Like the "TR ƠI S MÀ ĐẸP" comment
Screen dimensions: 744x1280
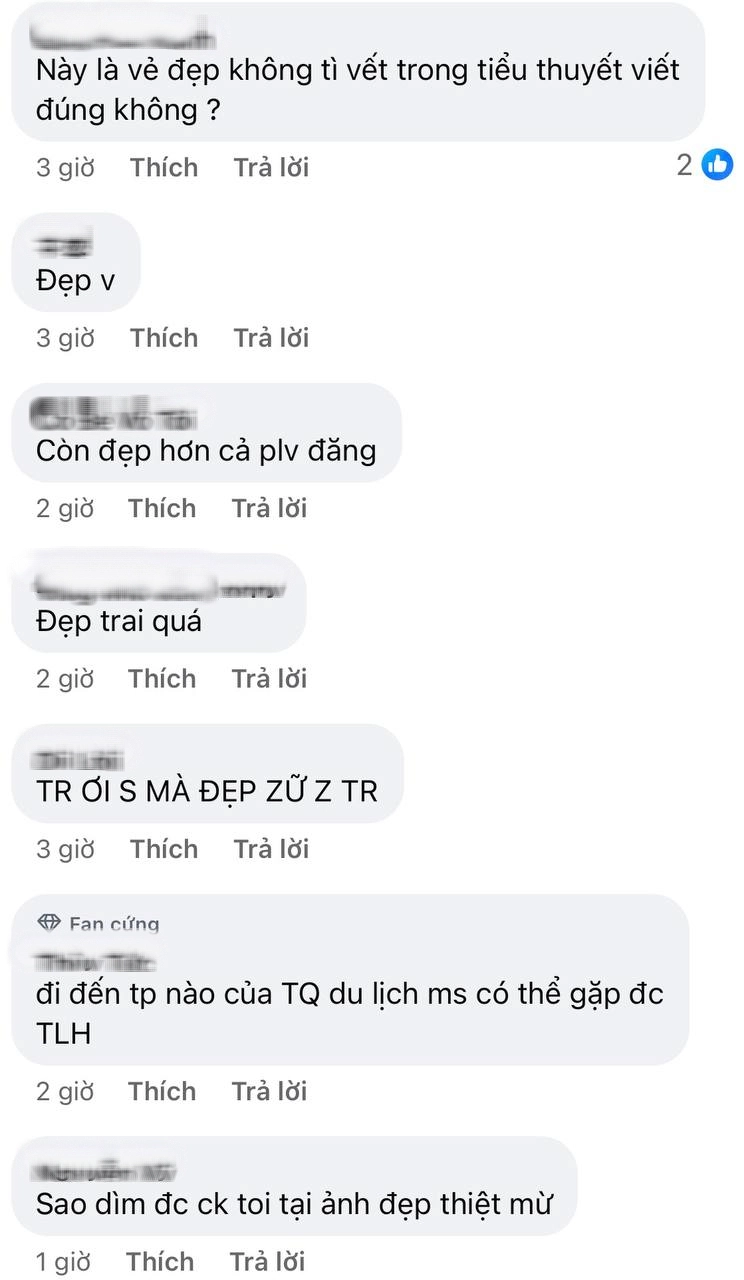pos(164,849)
